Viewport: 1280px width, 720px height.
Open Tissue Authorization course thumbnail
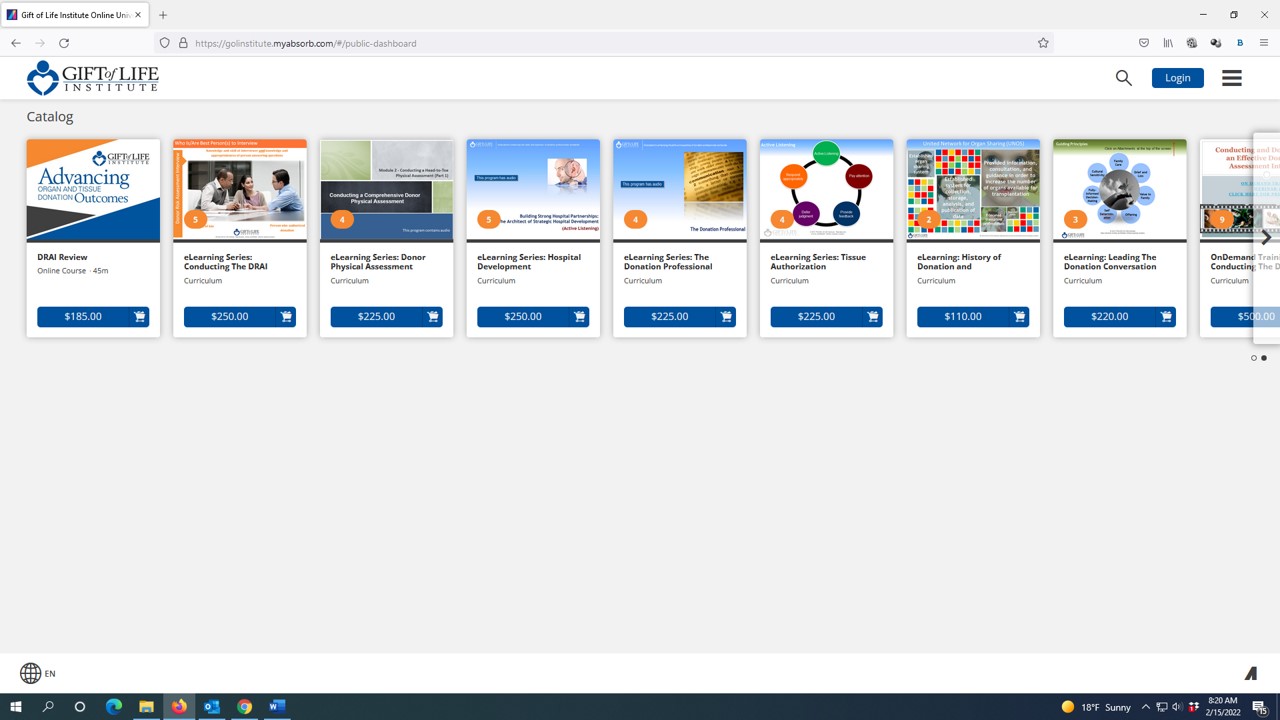click(x=826, y=190)
